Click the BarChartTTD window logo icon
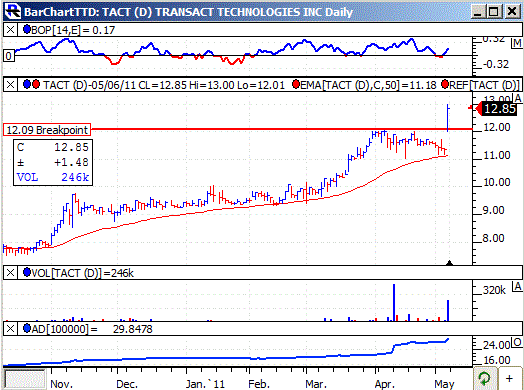524x390 pixels. [13, 12]
